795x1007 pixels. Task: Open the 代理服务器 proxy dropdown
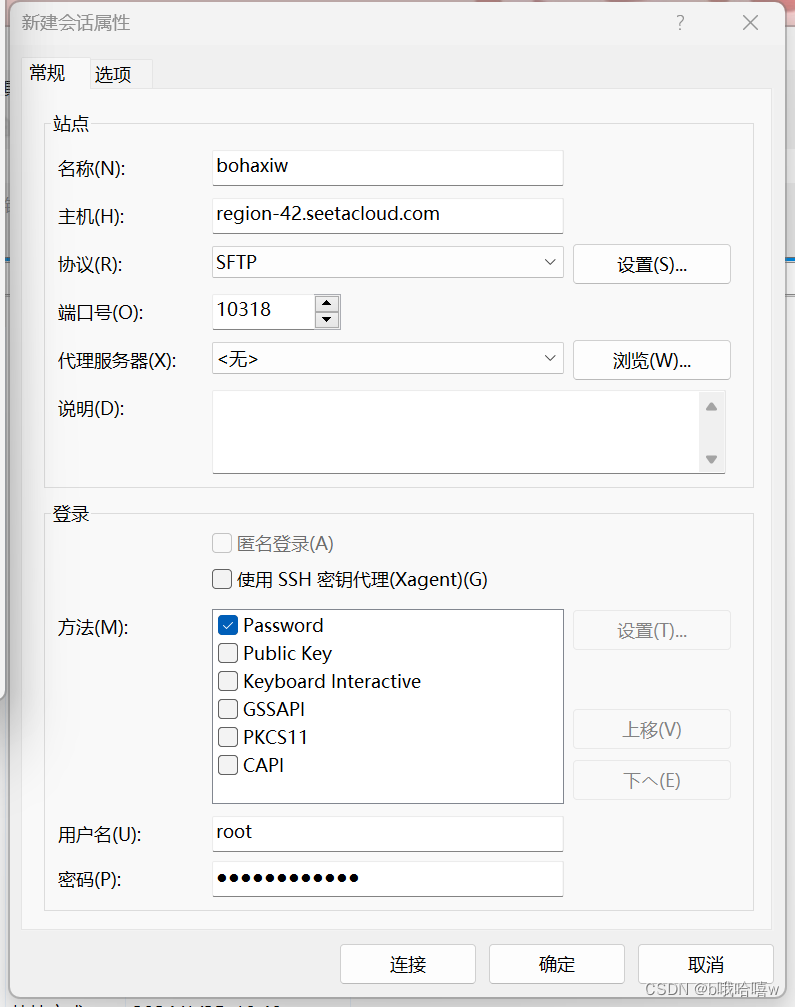[548, 360]
